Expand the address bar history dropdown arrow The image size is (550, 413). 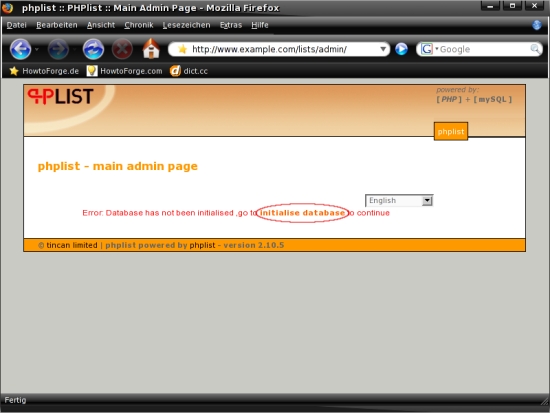click(x=383, y=49)
